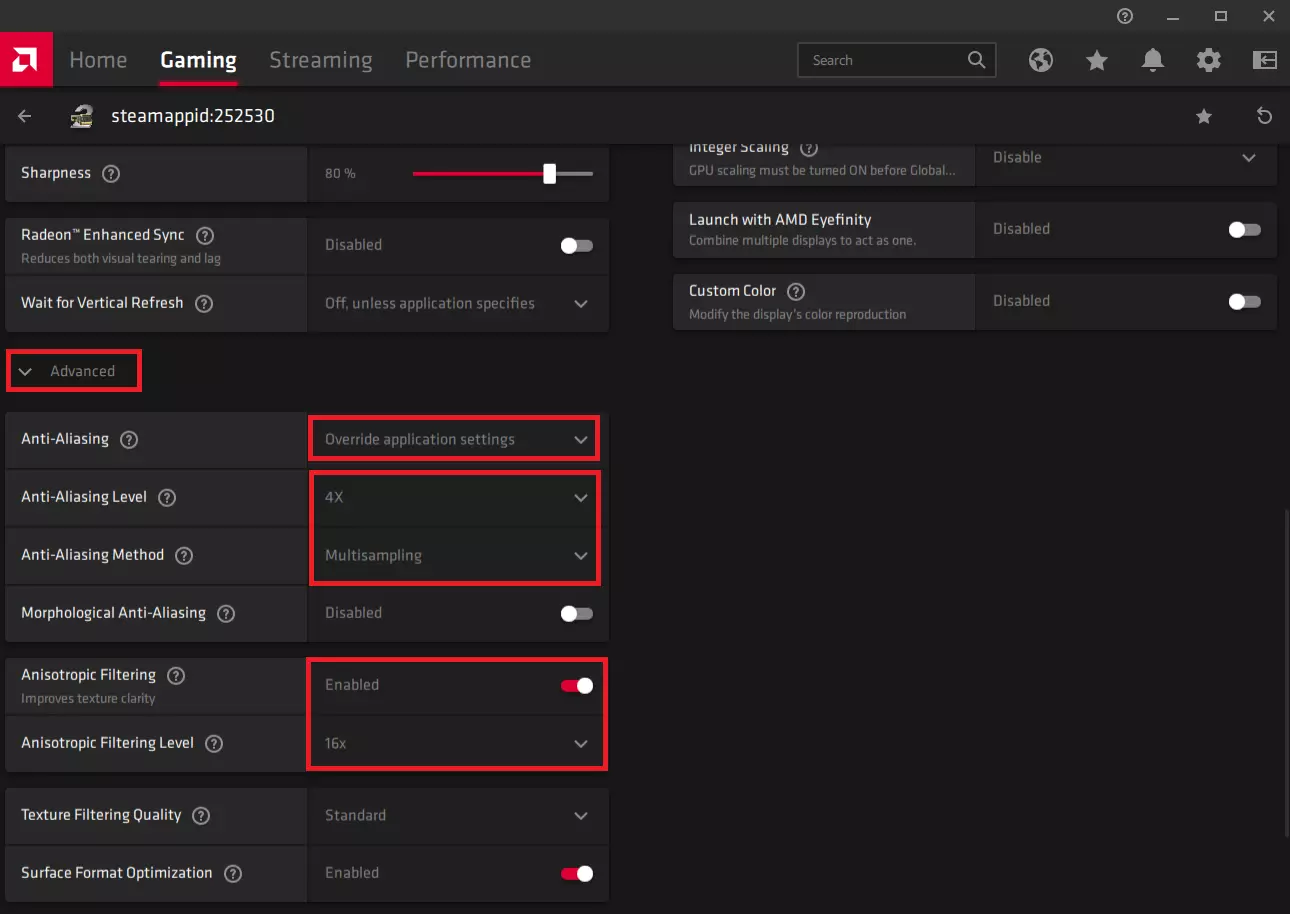1290x914 pixels.
Task: Switch to the Home tab
Action: [x=98, y=60]
